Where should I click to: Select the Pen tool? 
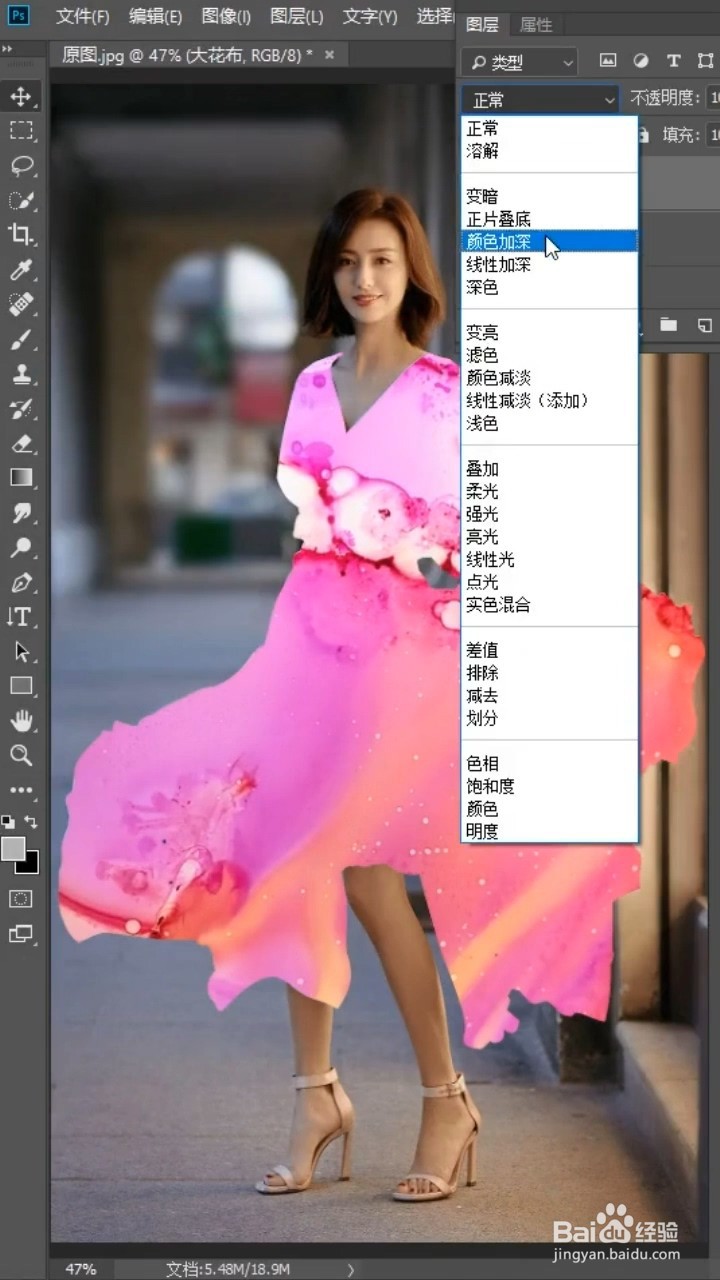pyautogui.click(x=21, y=582)
